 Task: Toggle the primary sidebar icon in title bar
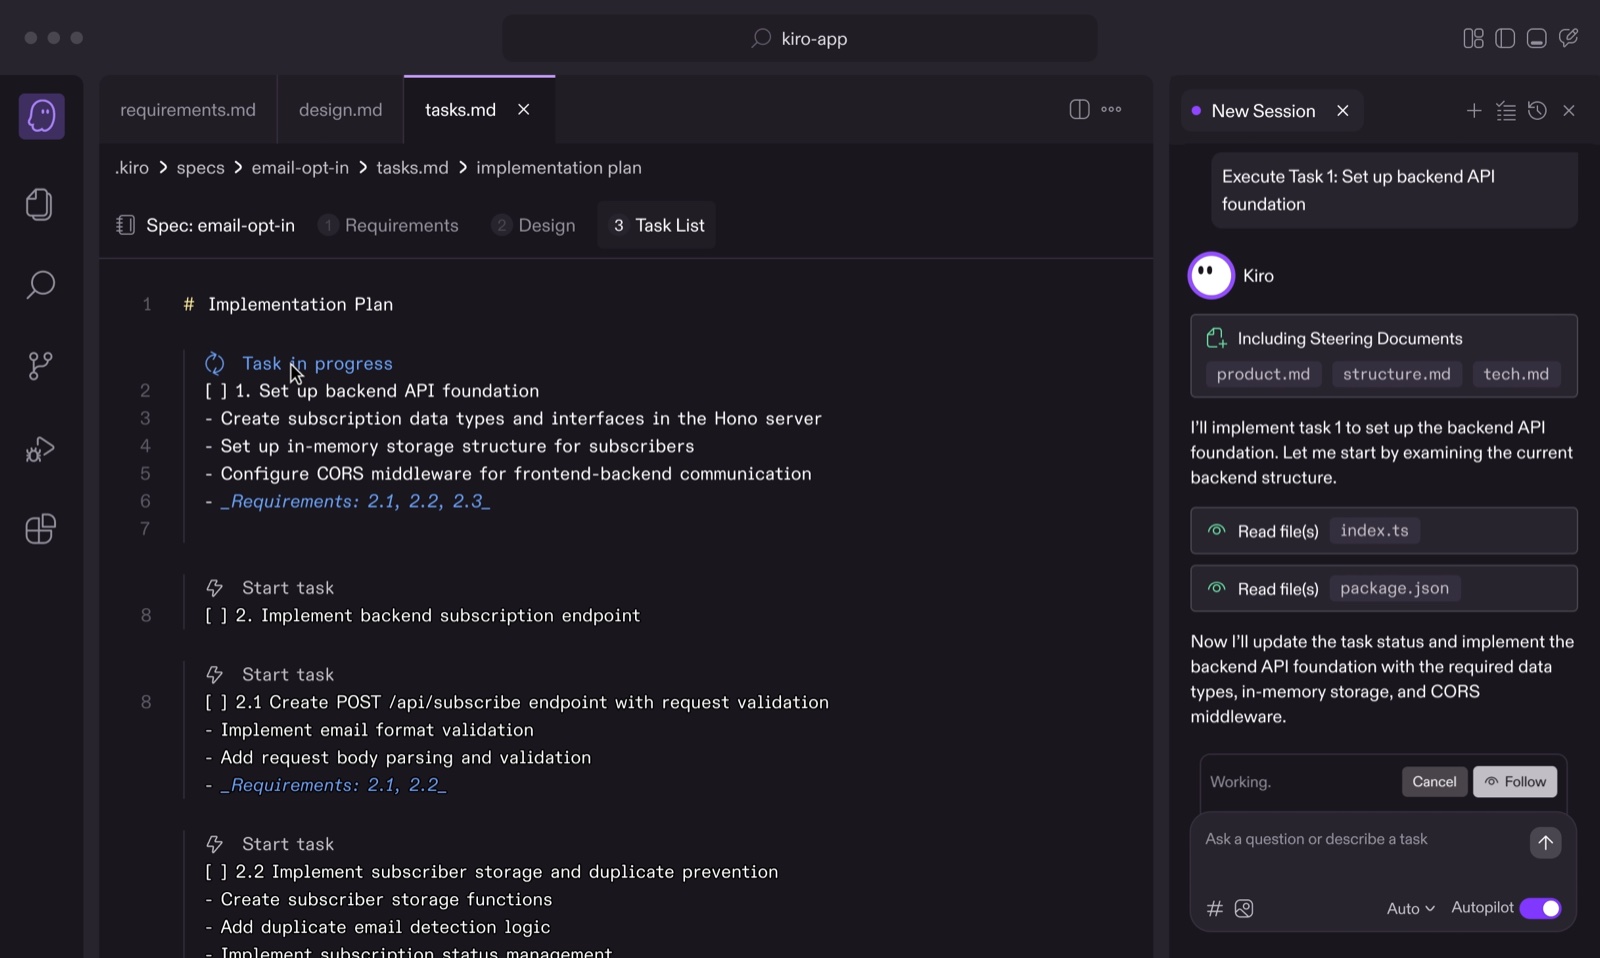(x=1505, y=38)
